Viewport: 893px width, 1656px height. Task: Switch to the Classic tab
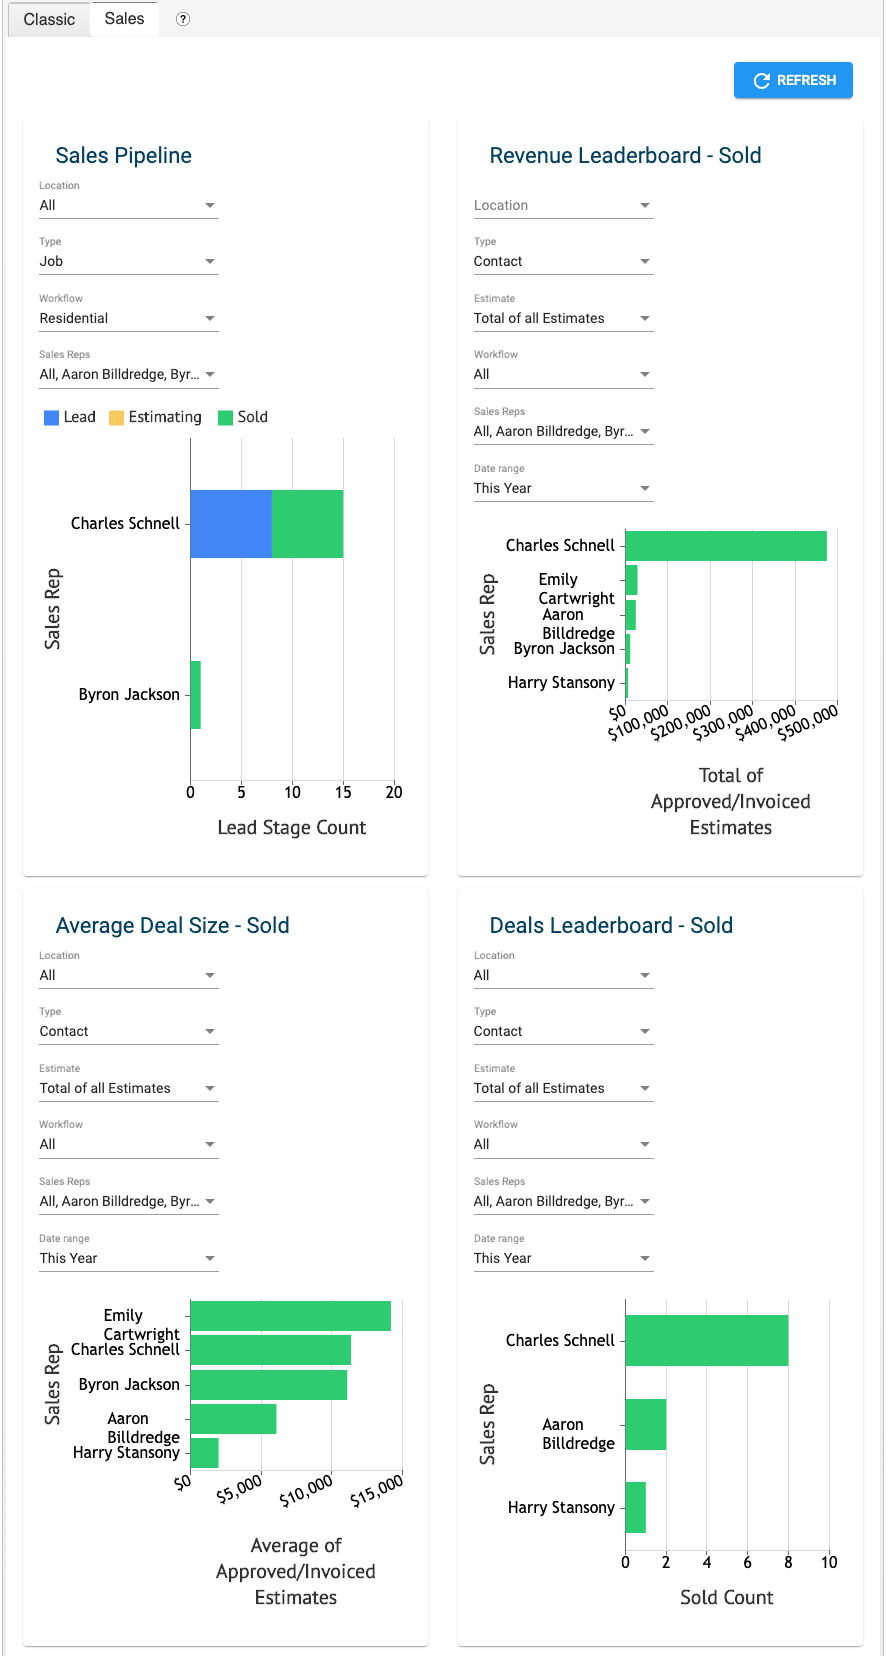click(49, 19)
